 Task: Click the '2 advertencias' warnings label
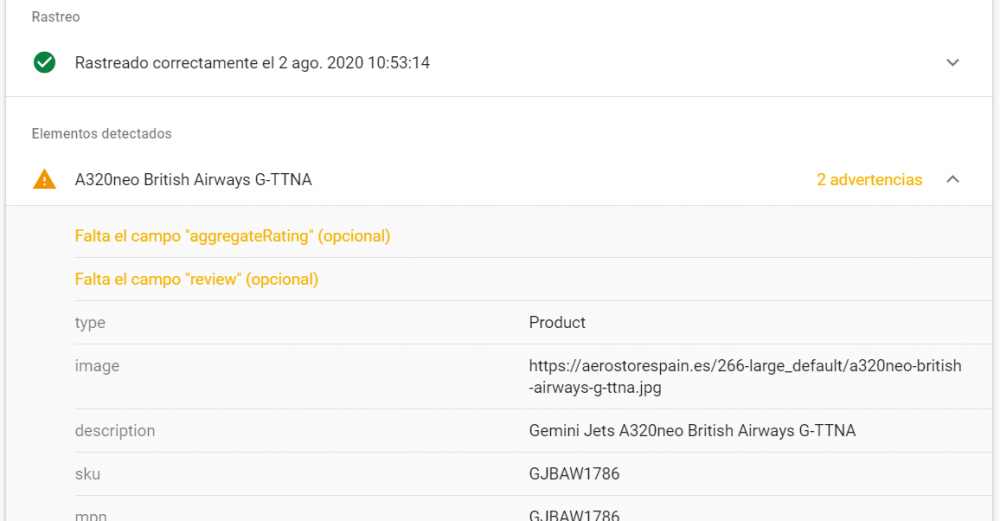869,180
